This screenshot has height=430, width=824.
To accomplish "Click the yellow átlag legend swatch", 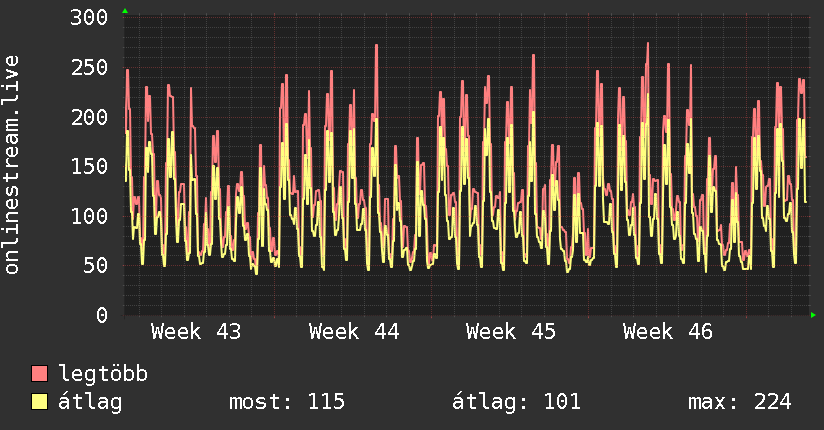I will point(39,401).
